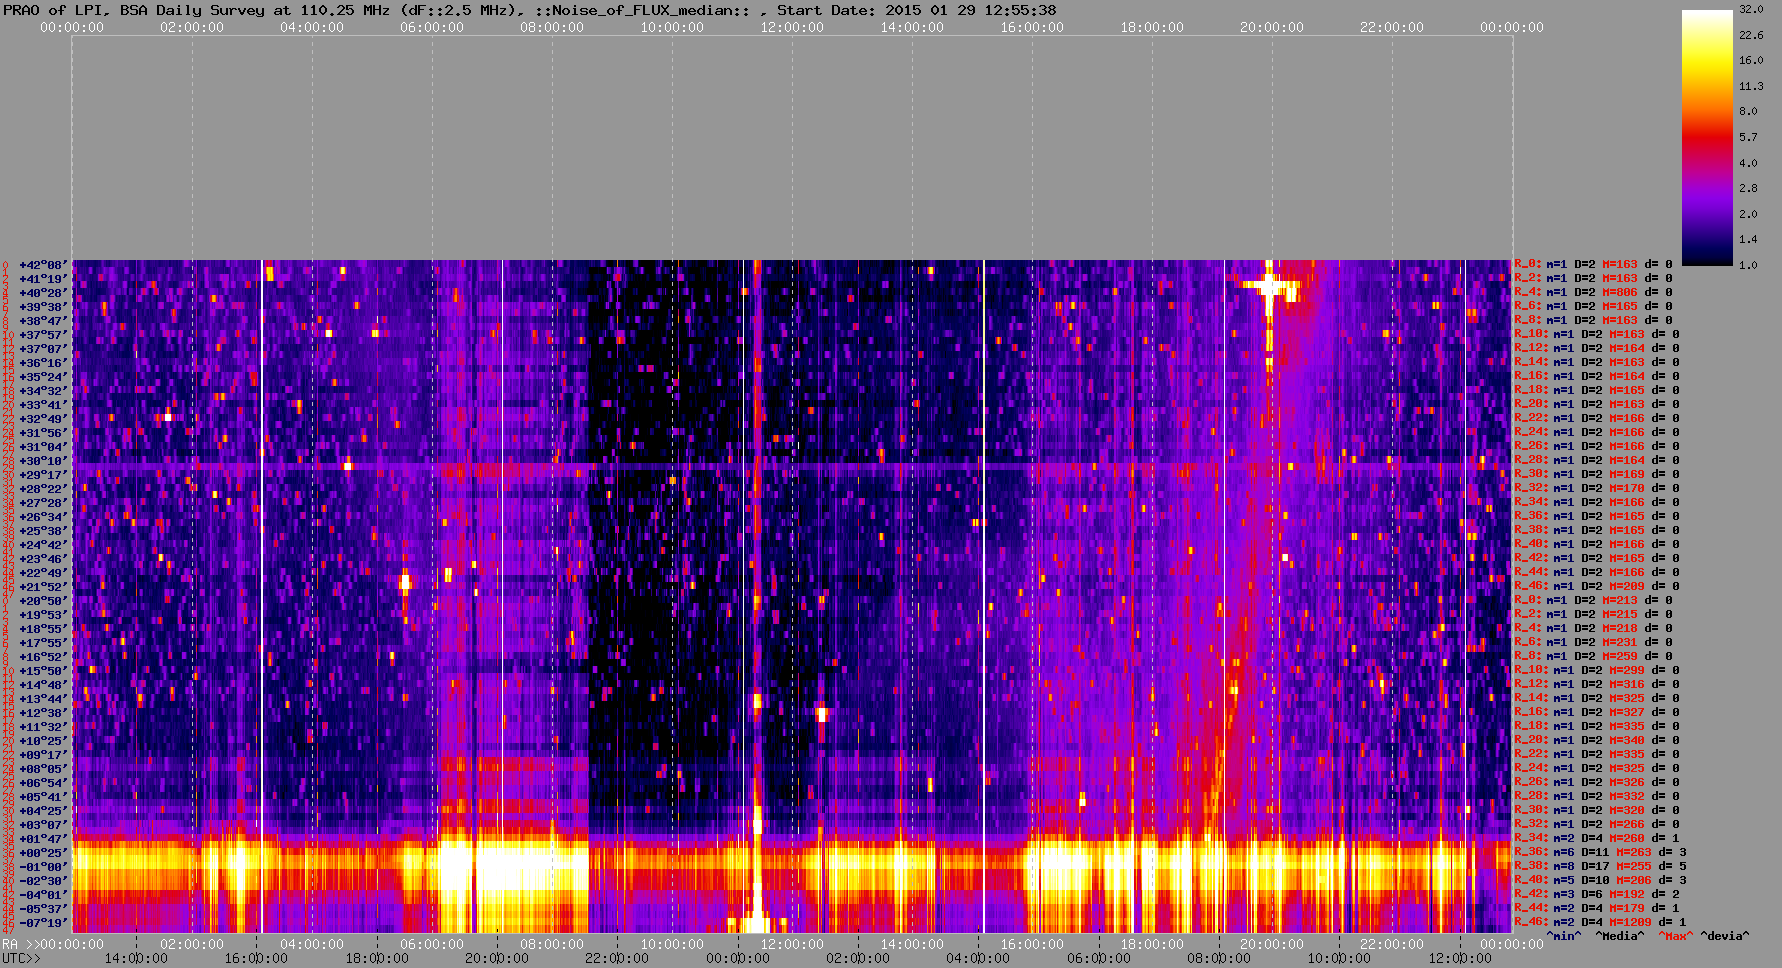Viewport: 1782px width, 968px height.
Task: Click the R_32 row with M=170
Action: 1597,489
